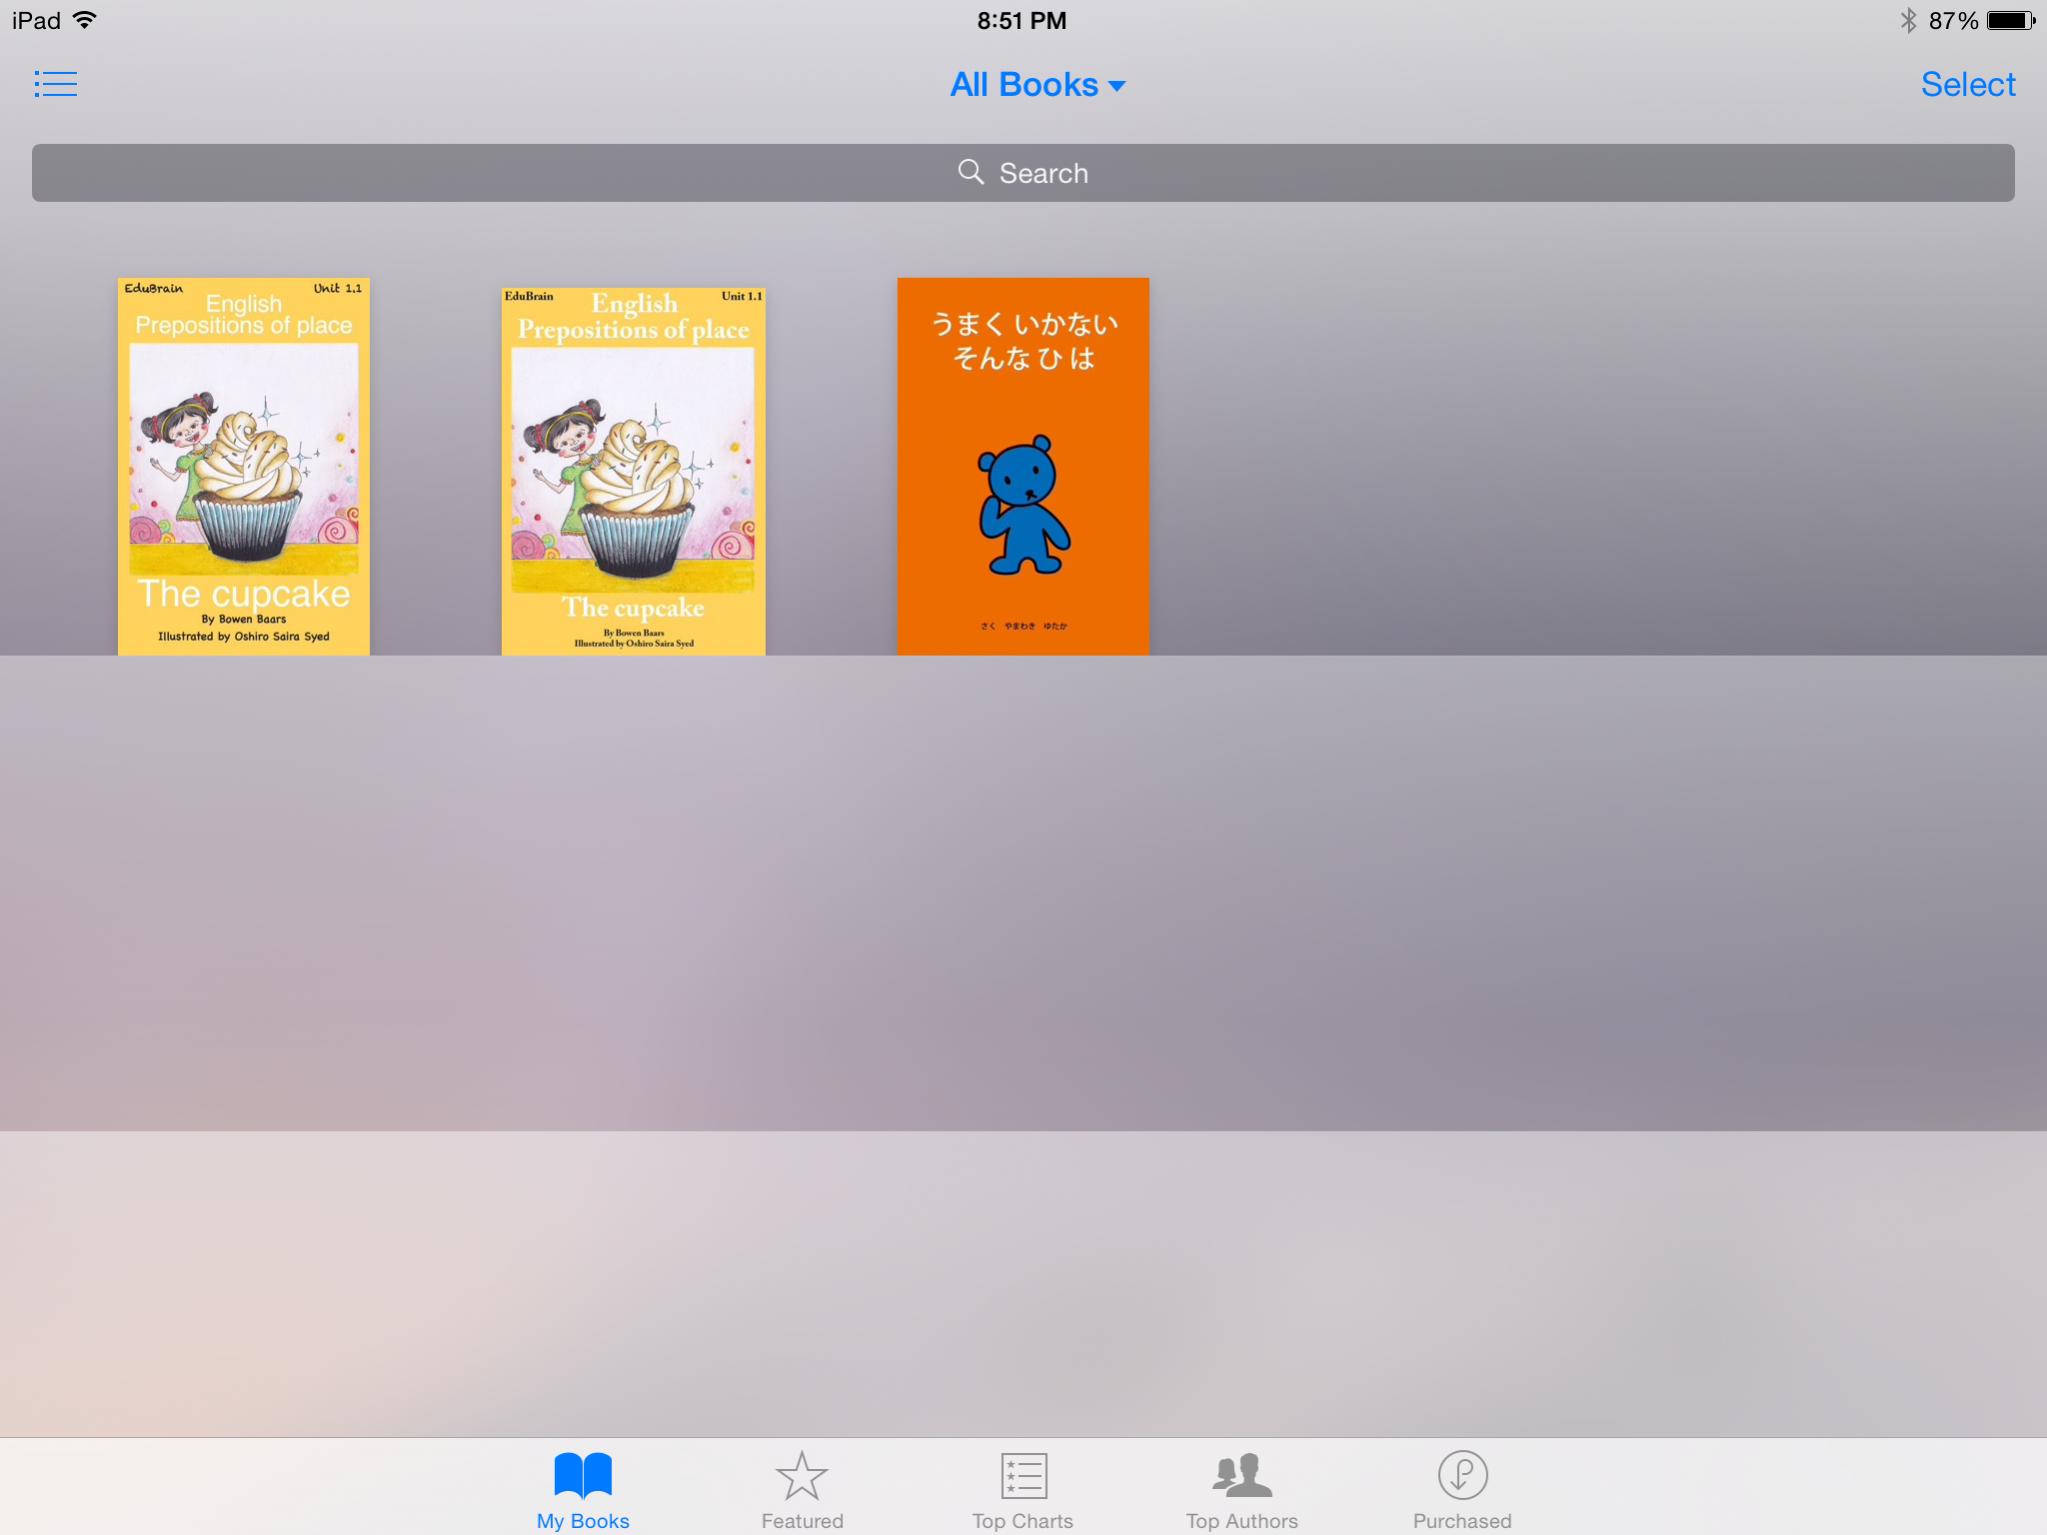
Task: Tap the Wi-Fi status icon
Action: click(x=86, y=20)
